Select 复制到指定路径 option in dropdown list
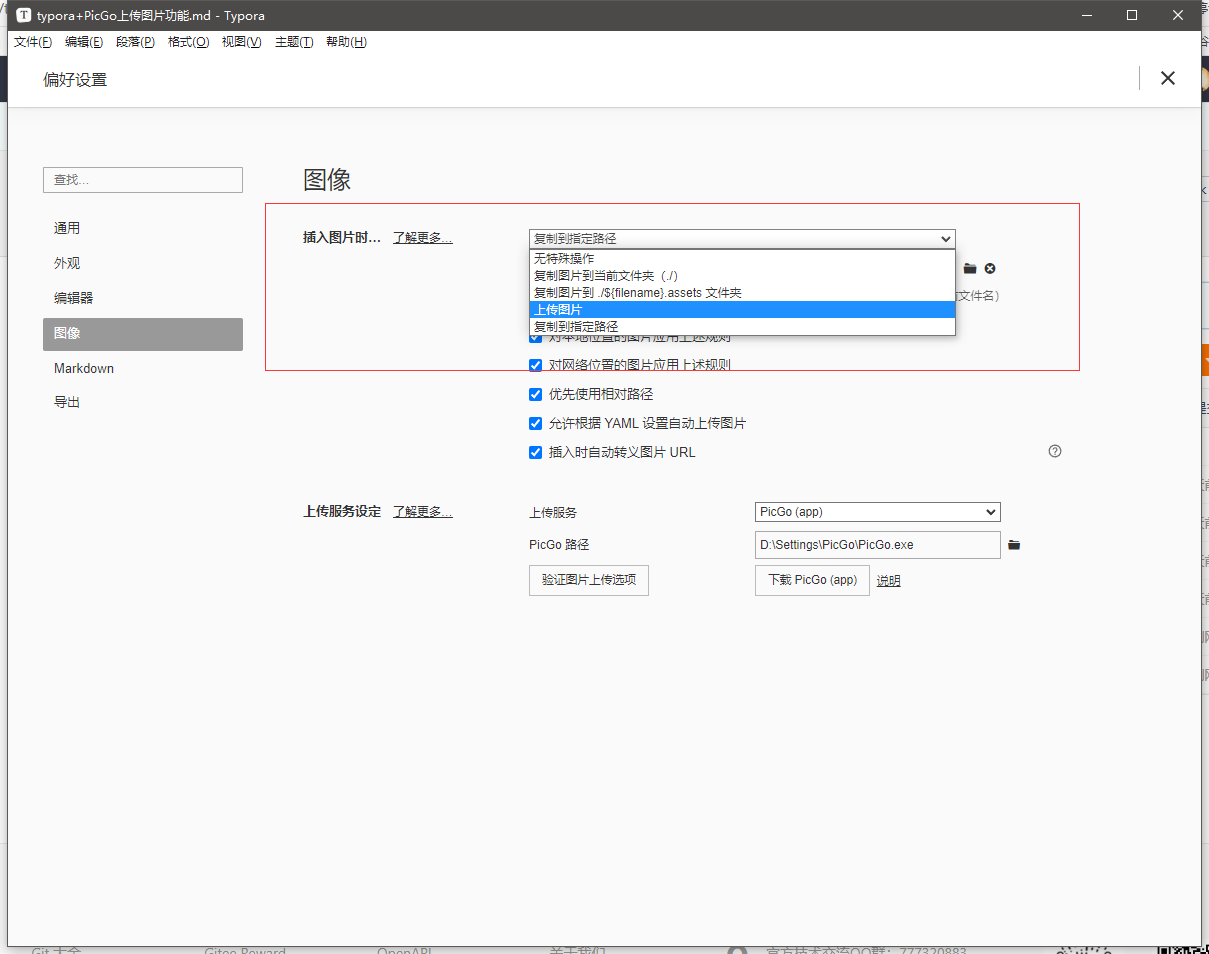 (742, 326)
